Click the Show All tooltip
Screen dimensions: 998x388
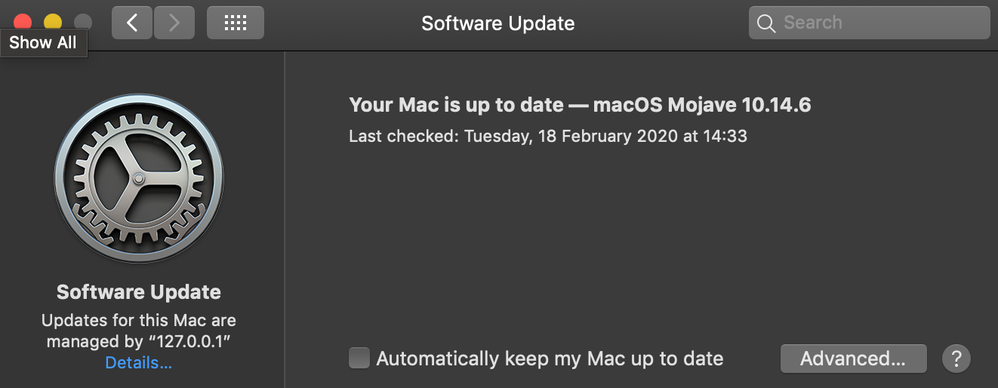[x=43, y=43]
